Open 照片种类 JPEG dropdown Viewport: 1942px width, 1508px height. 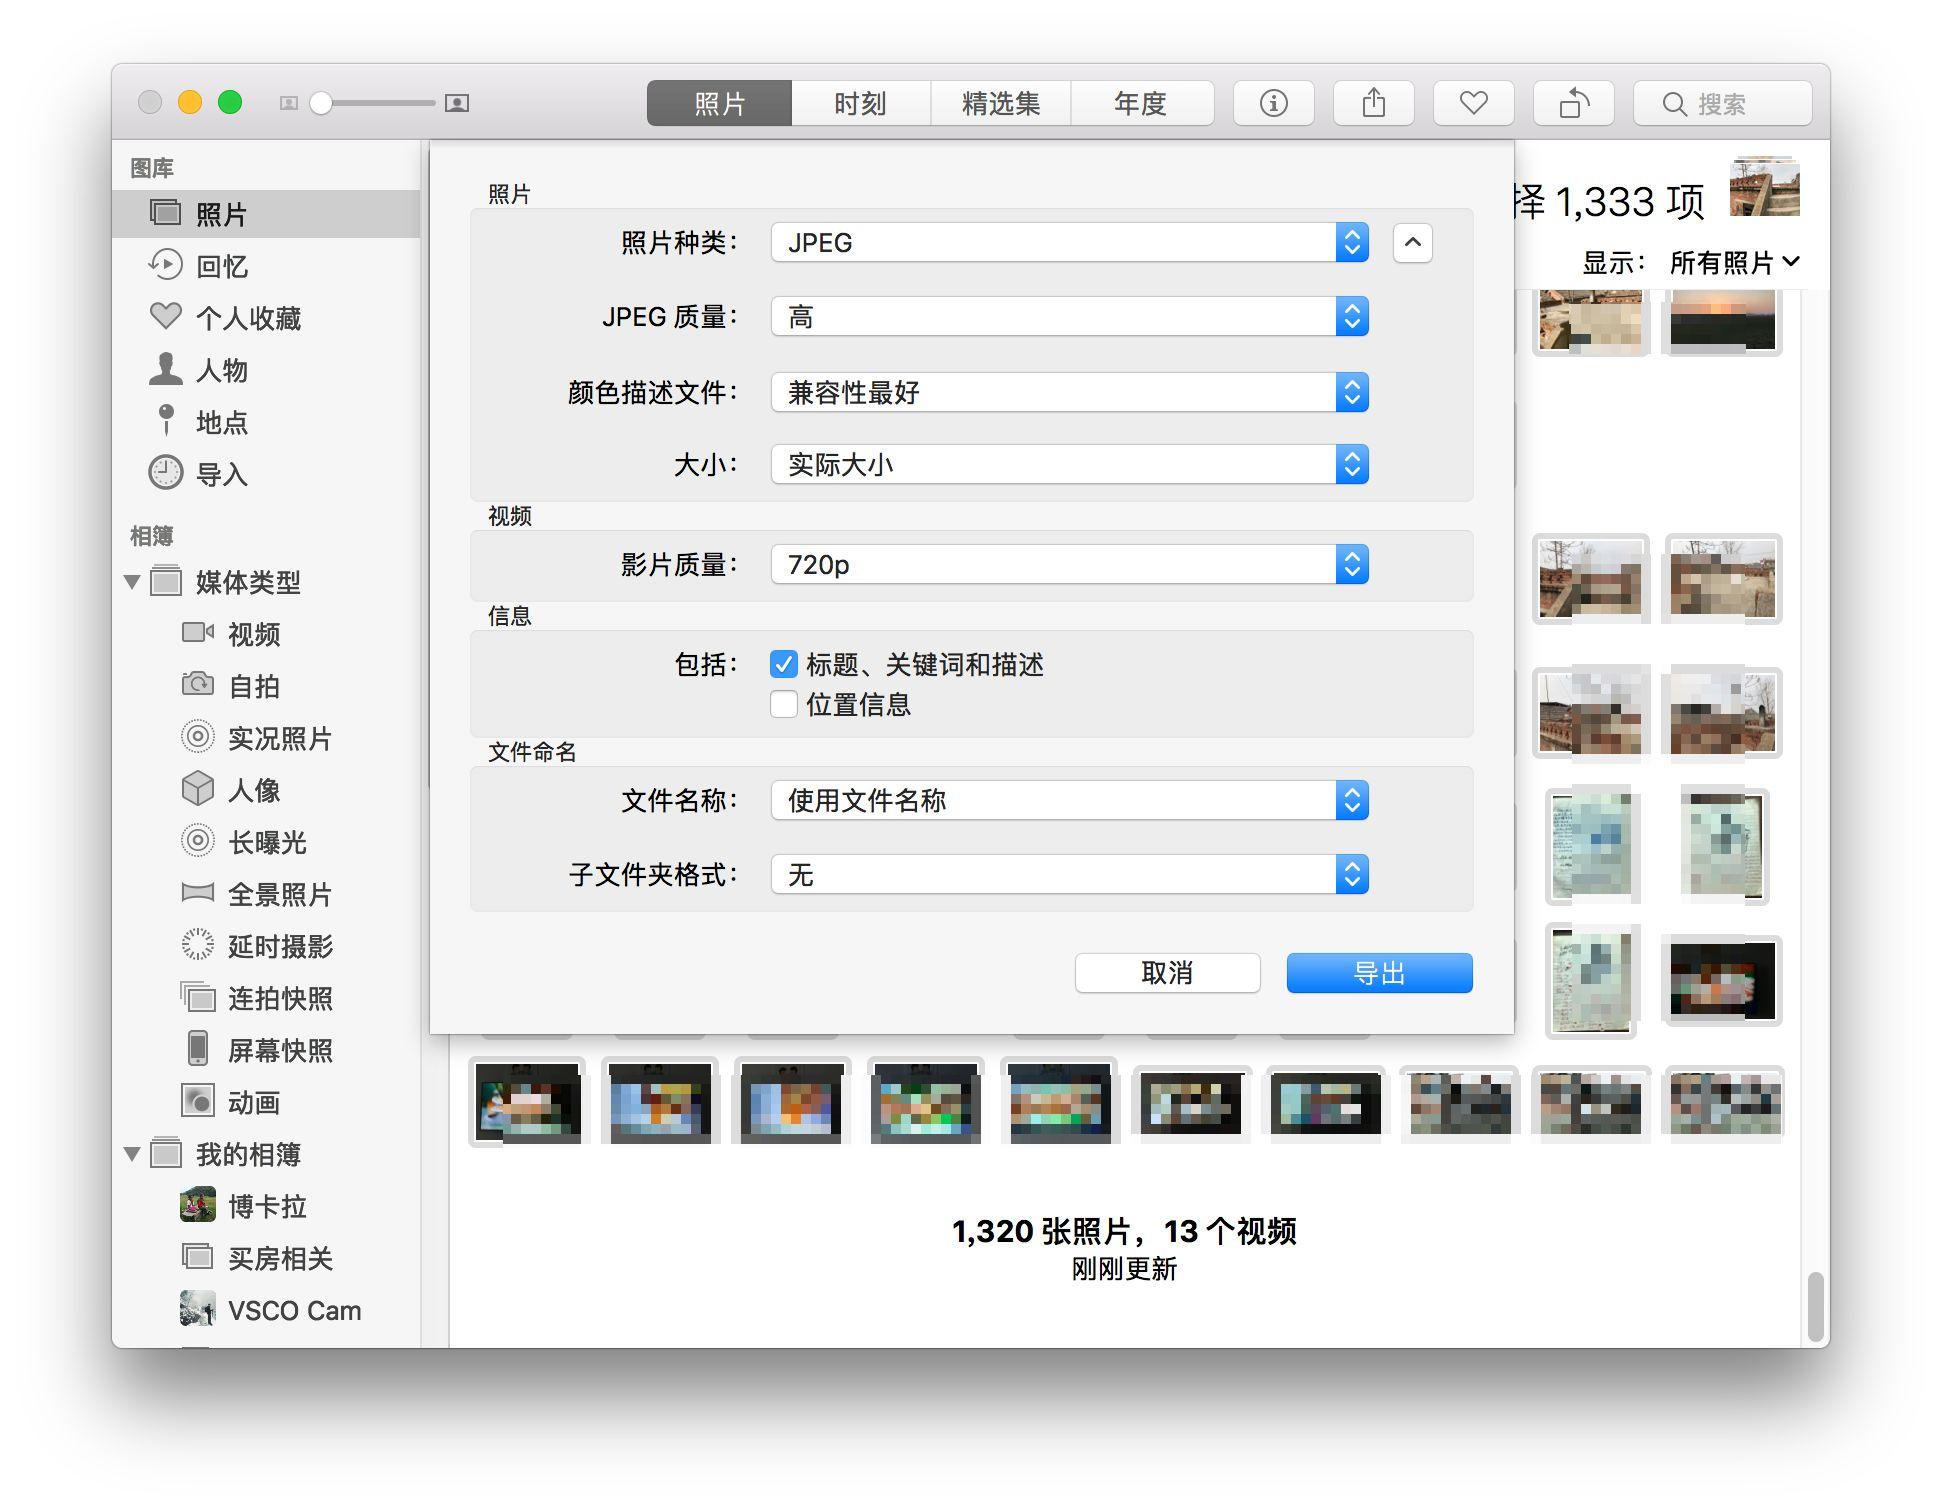pyautogui.click(x=1069, y=243)
